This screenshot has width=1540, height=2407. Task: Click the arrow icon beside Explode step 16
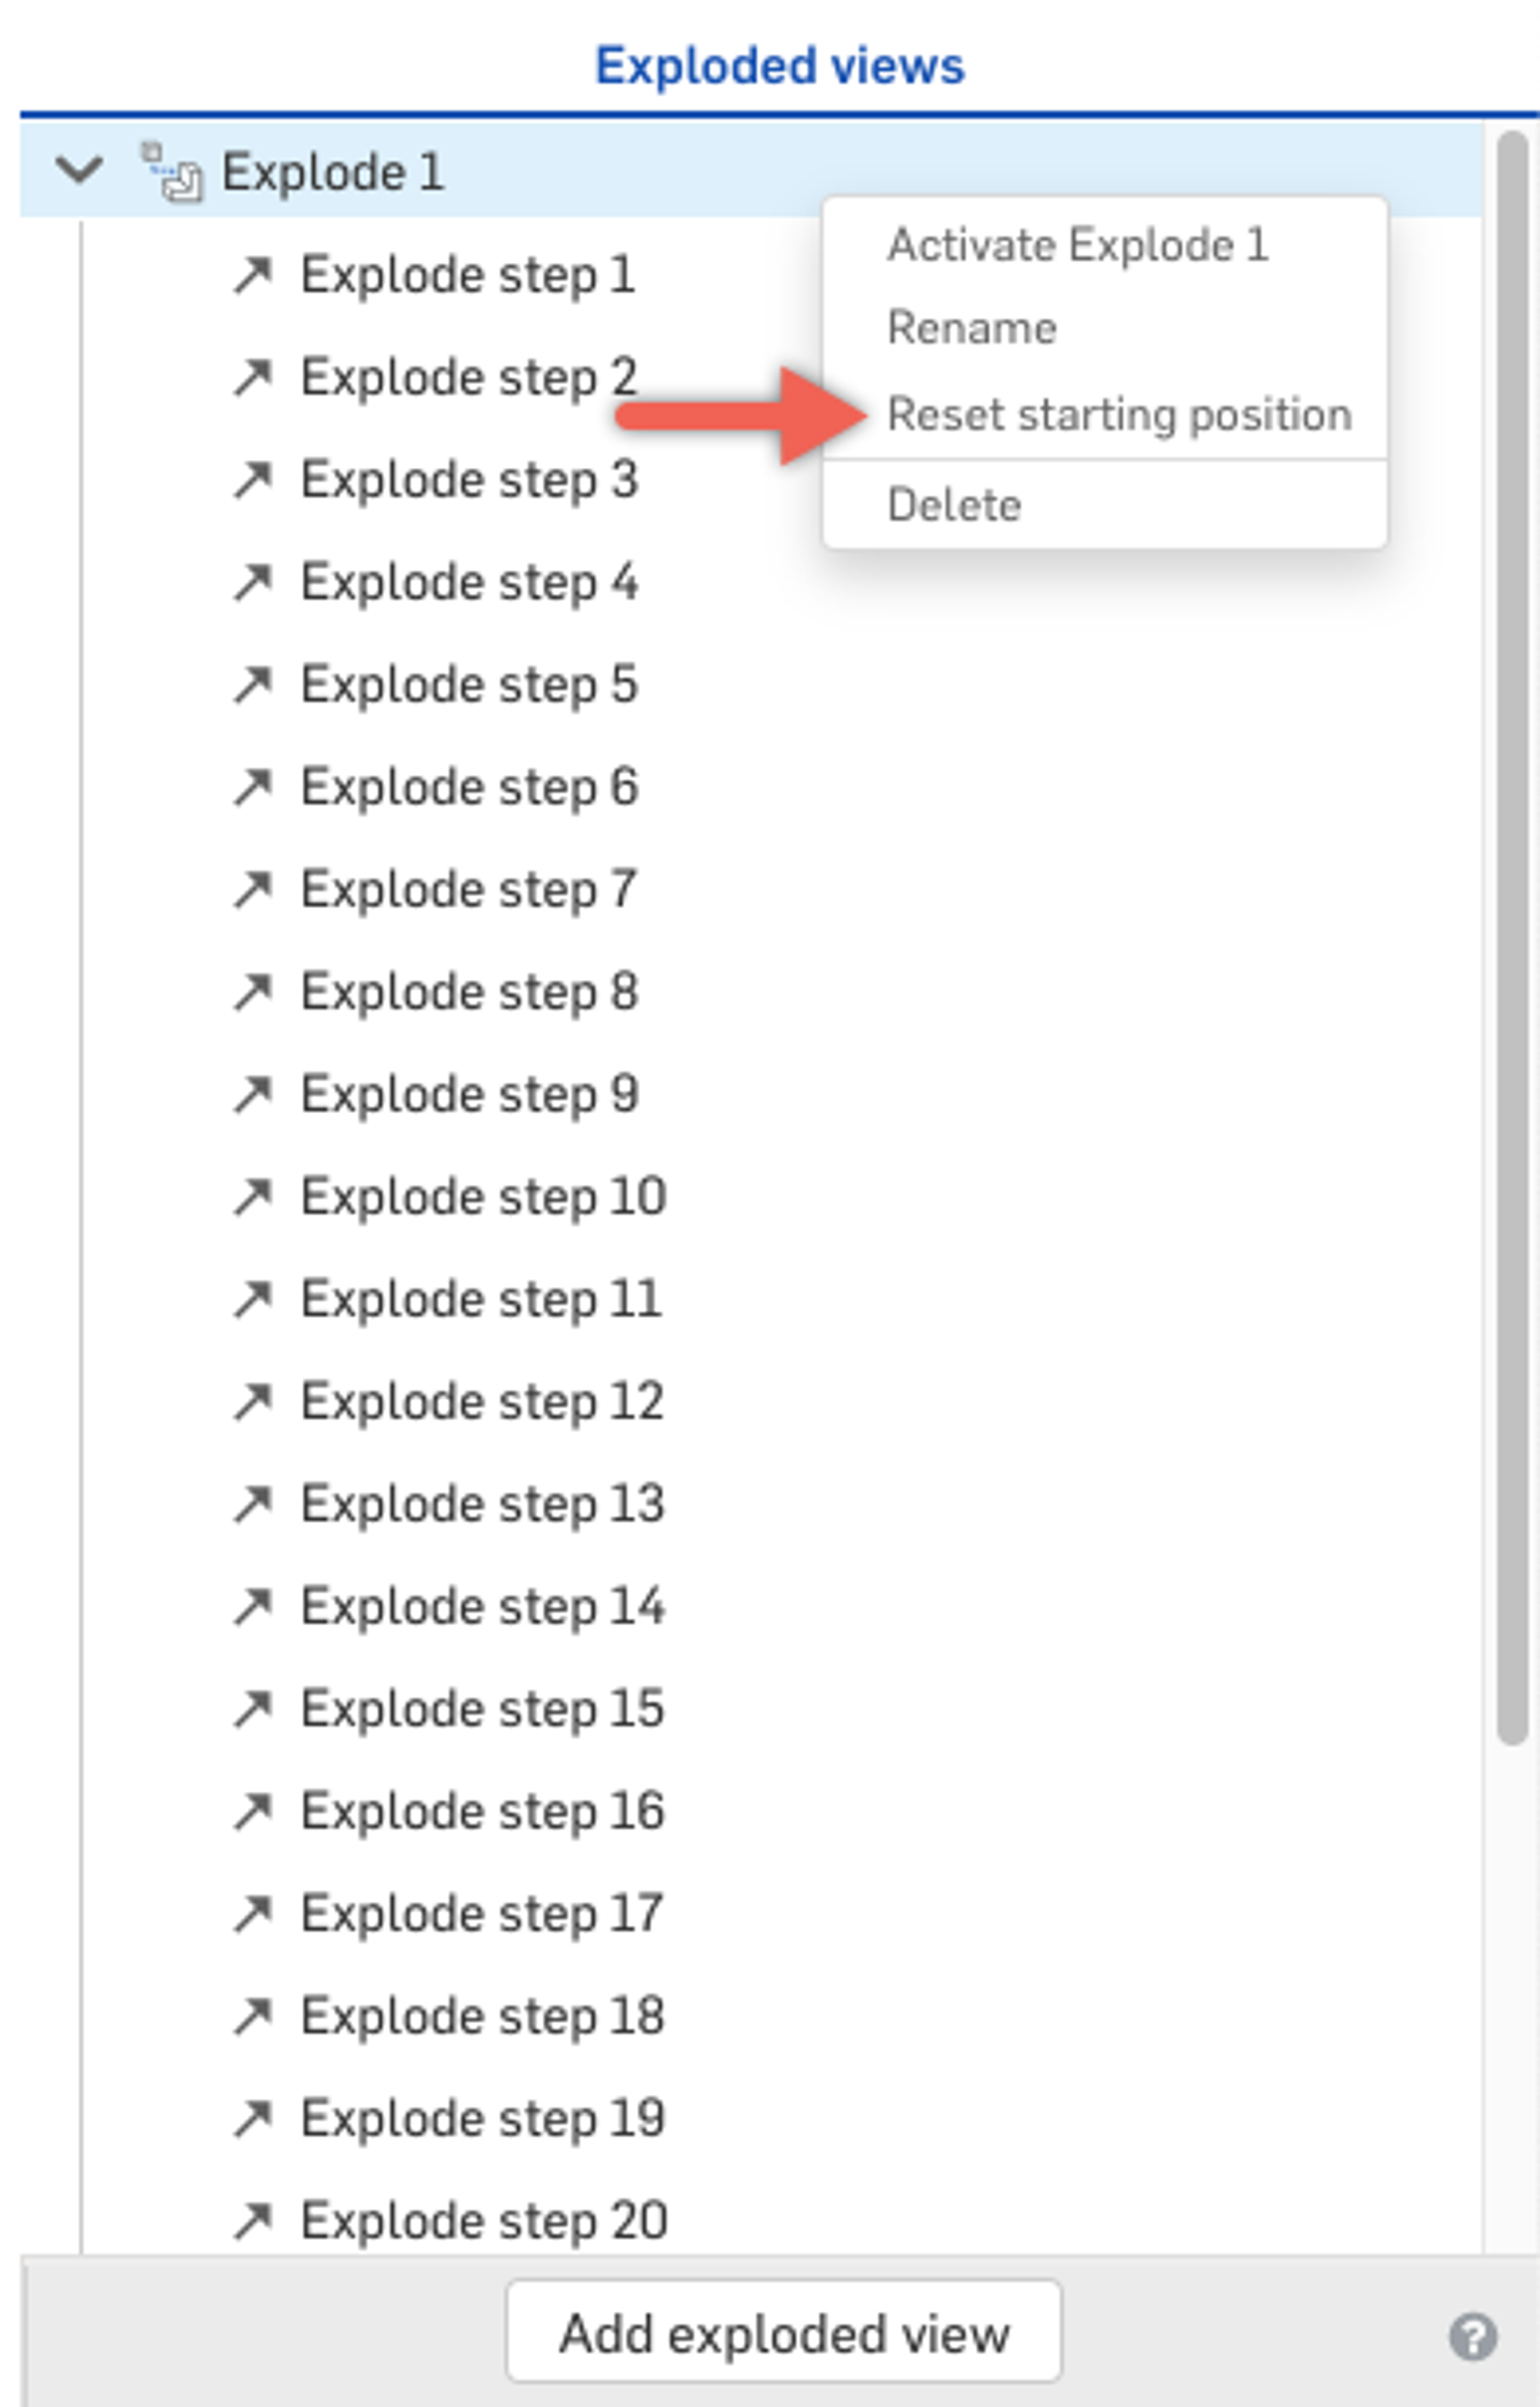pos(253,1811)
